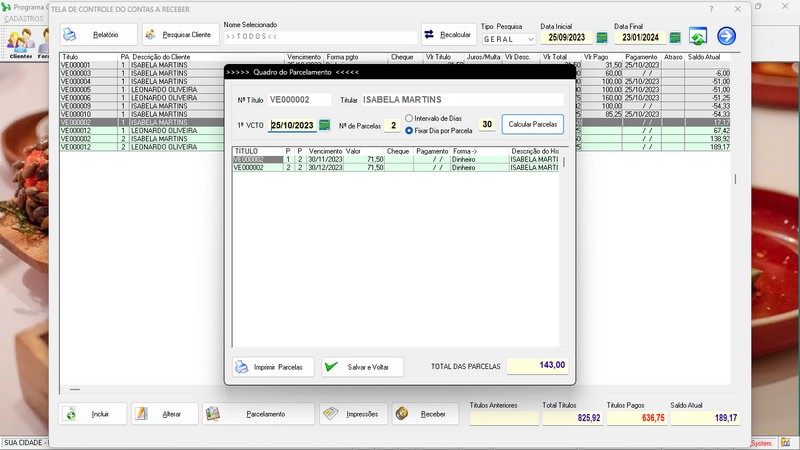The height and width of the screenshot is (450, 800).
Task: Click the Recalcular button
Action: (448, 35)
